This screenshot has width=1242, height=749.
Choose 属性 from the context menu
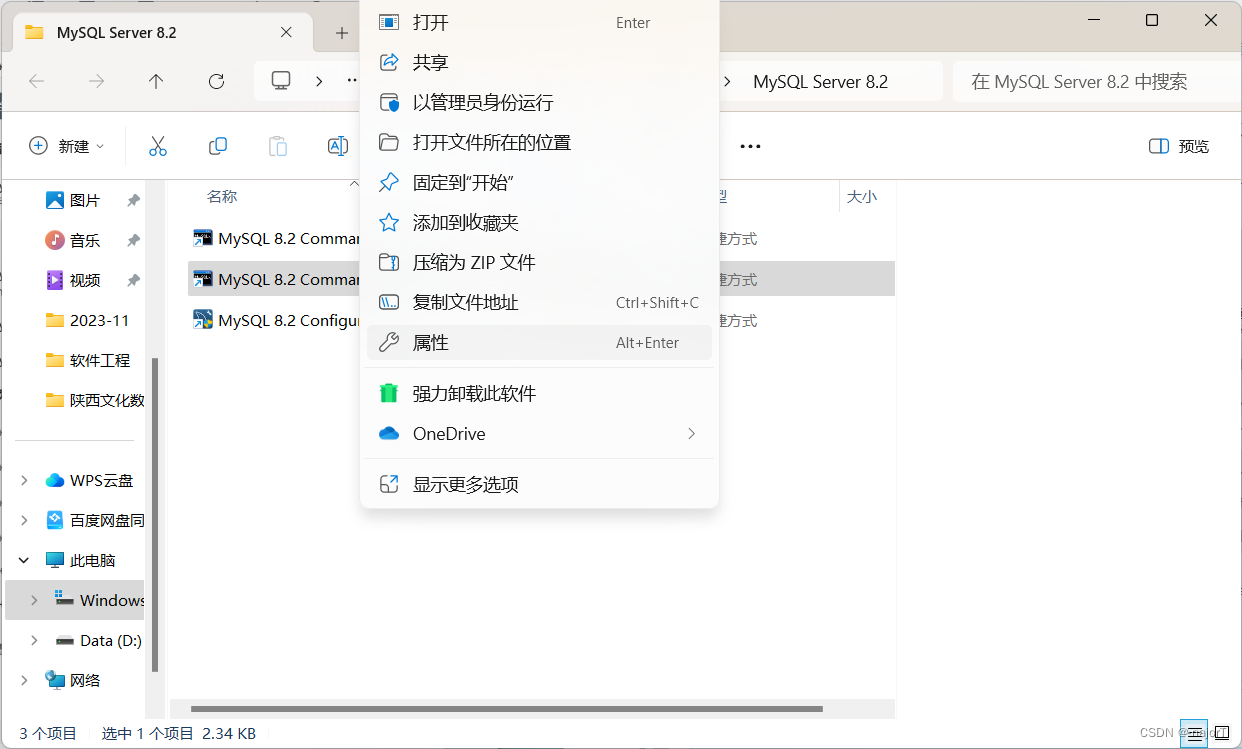point(539,342)
